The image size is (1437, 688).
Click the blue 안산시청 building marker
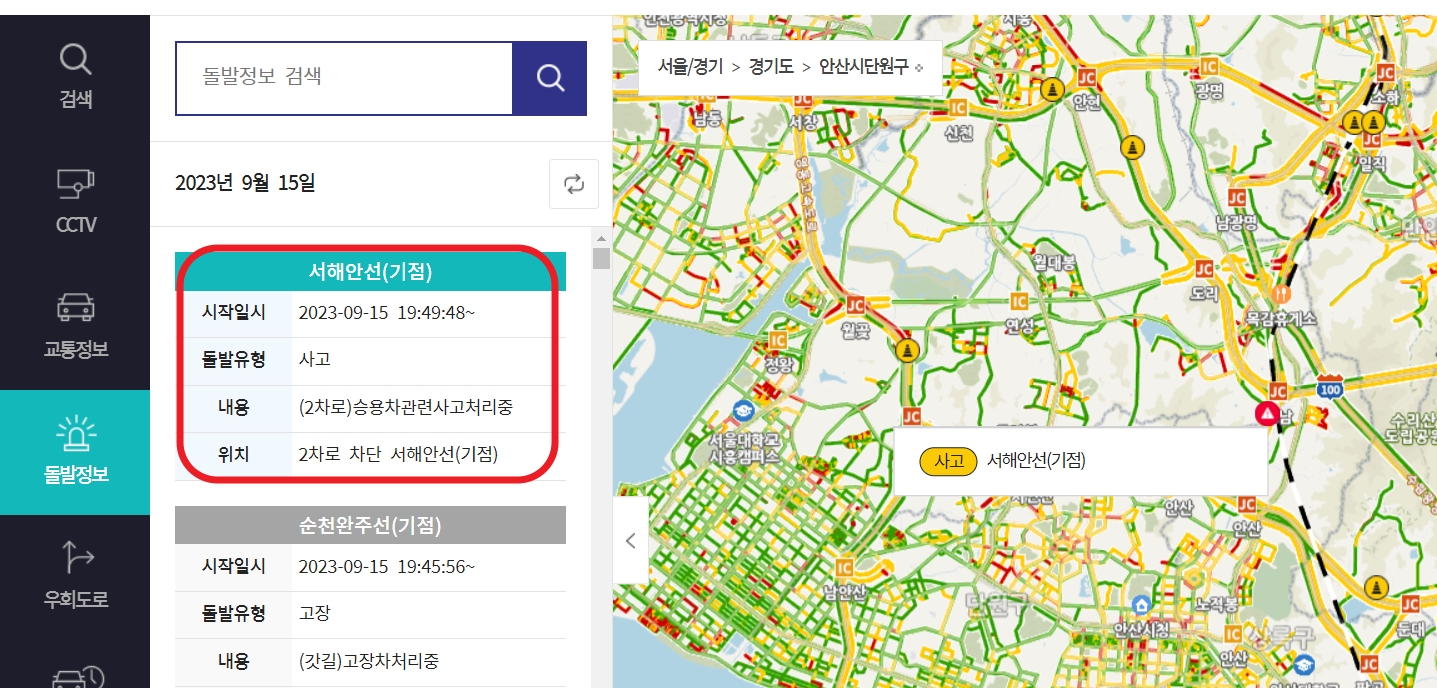[x=1140, y=602]
